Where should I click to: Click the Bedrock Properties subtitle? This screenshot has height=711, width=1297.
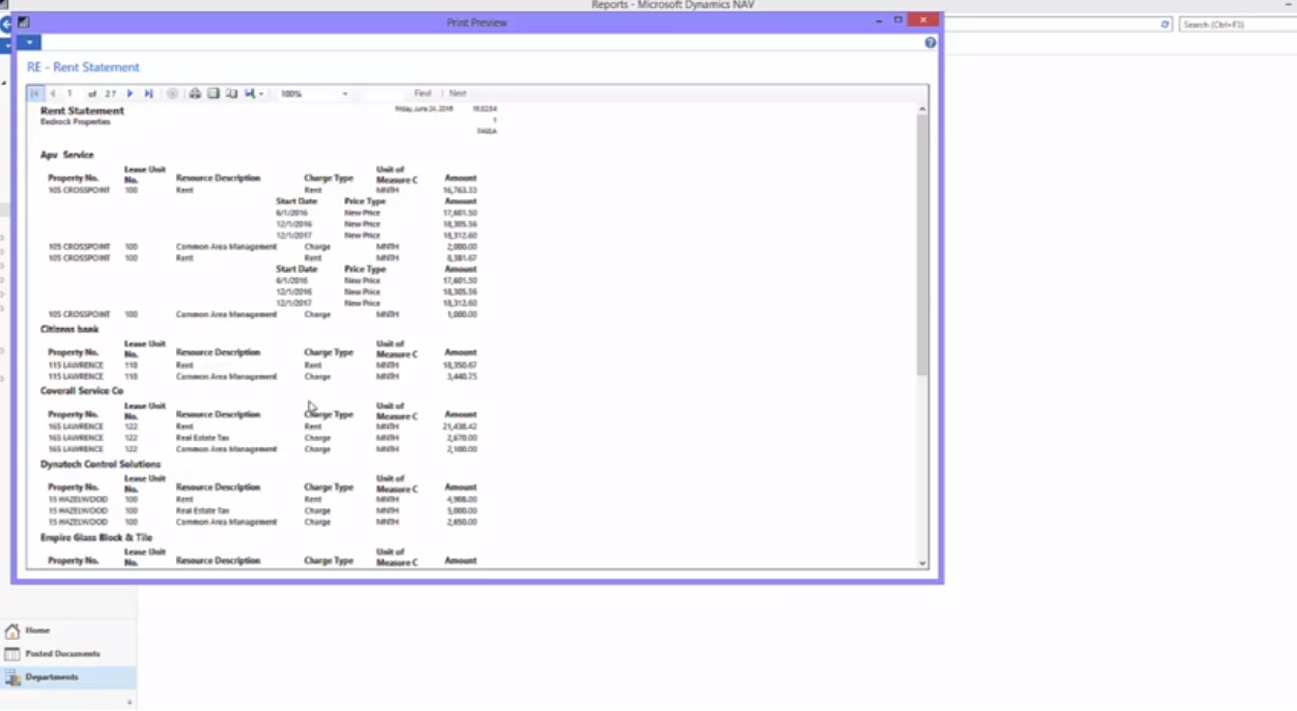75,122
